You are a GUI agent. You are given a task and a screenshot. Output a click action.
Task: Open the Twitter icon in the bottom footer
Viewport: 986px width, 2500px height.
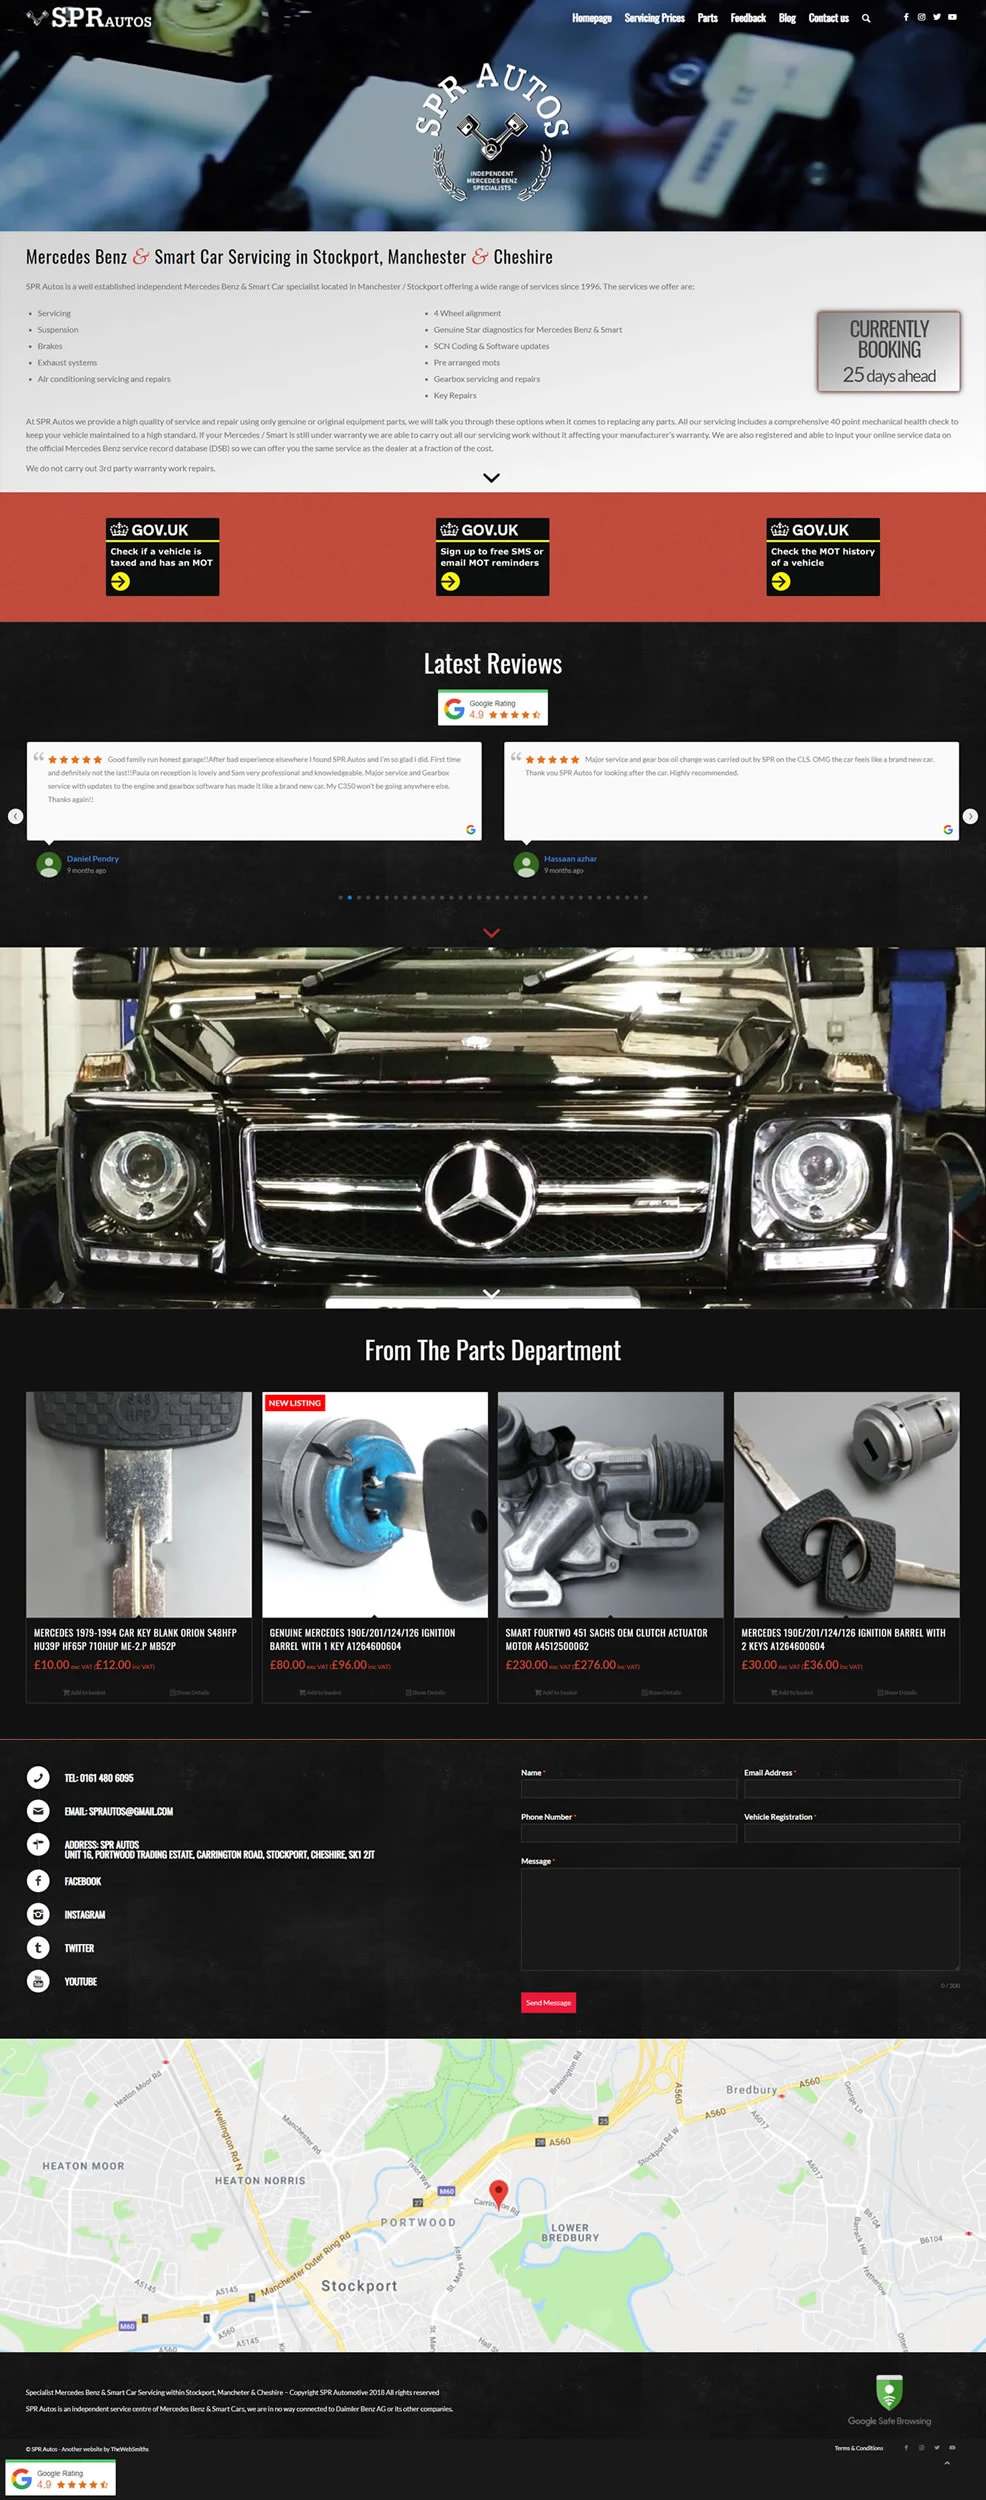point(937,2448)
